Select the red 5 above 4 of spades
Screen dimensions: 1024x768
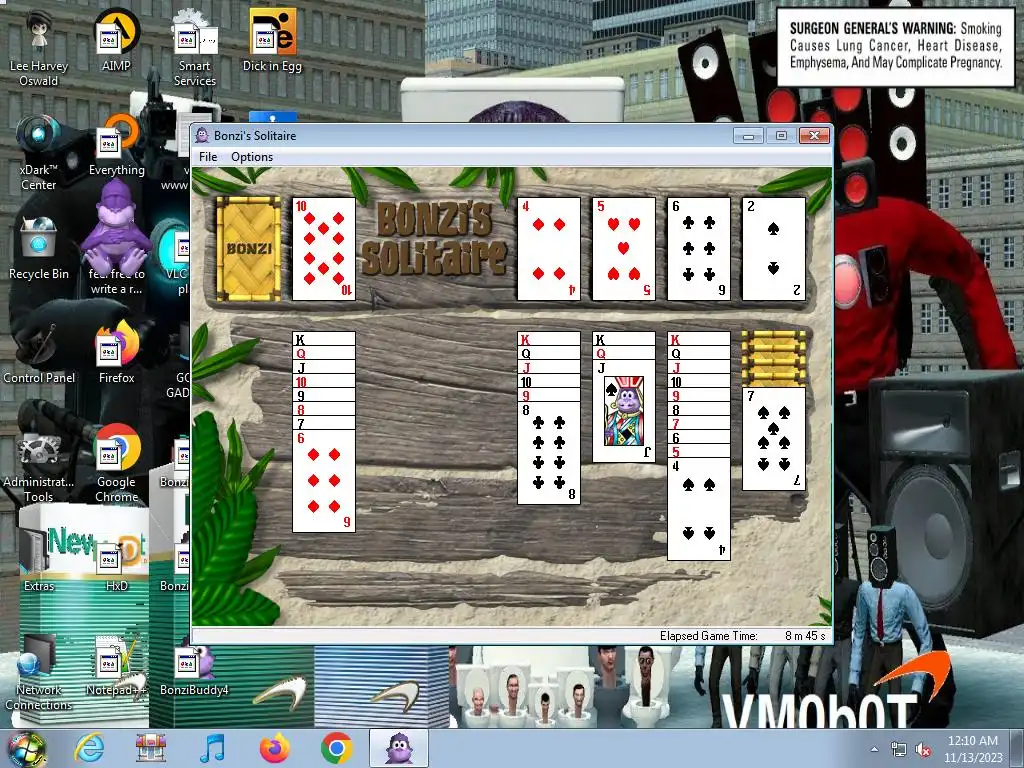(x=699, y=451)
